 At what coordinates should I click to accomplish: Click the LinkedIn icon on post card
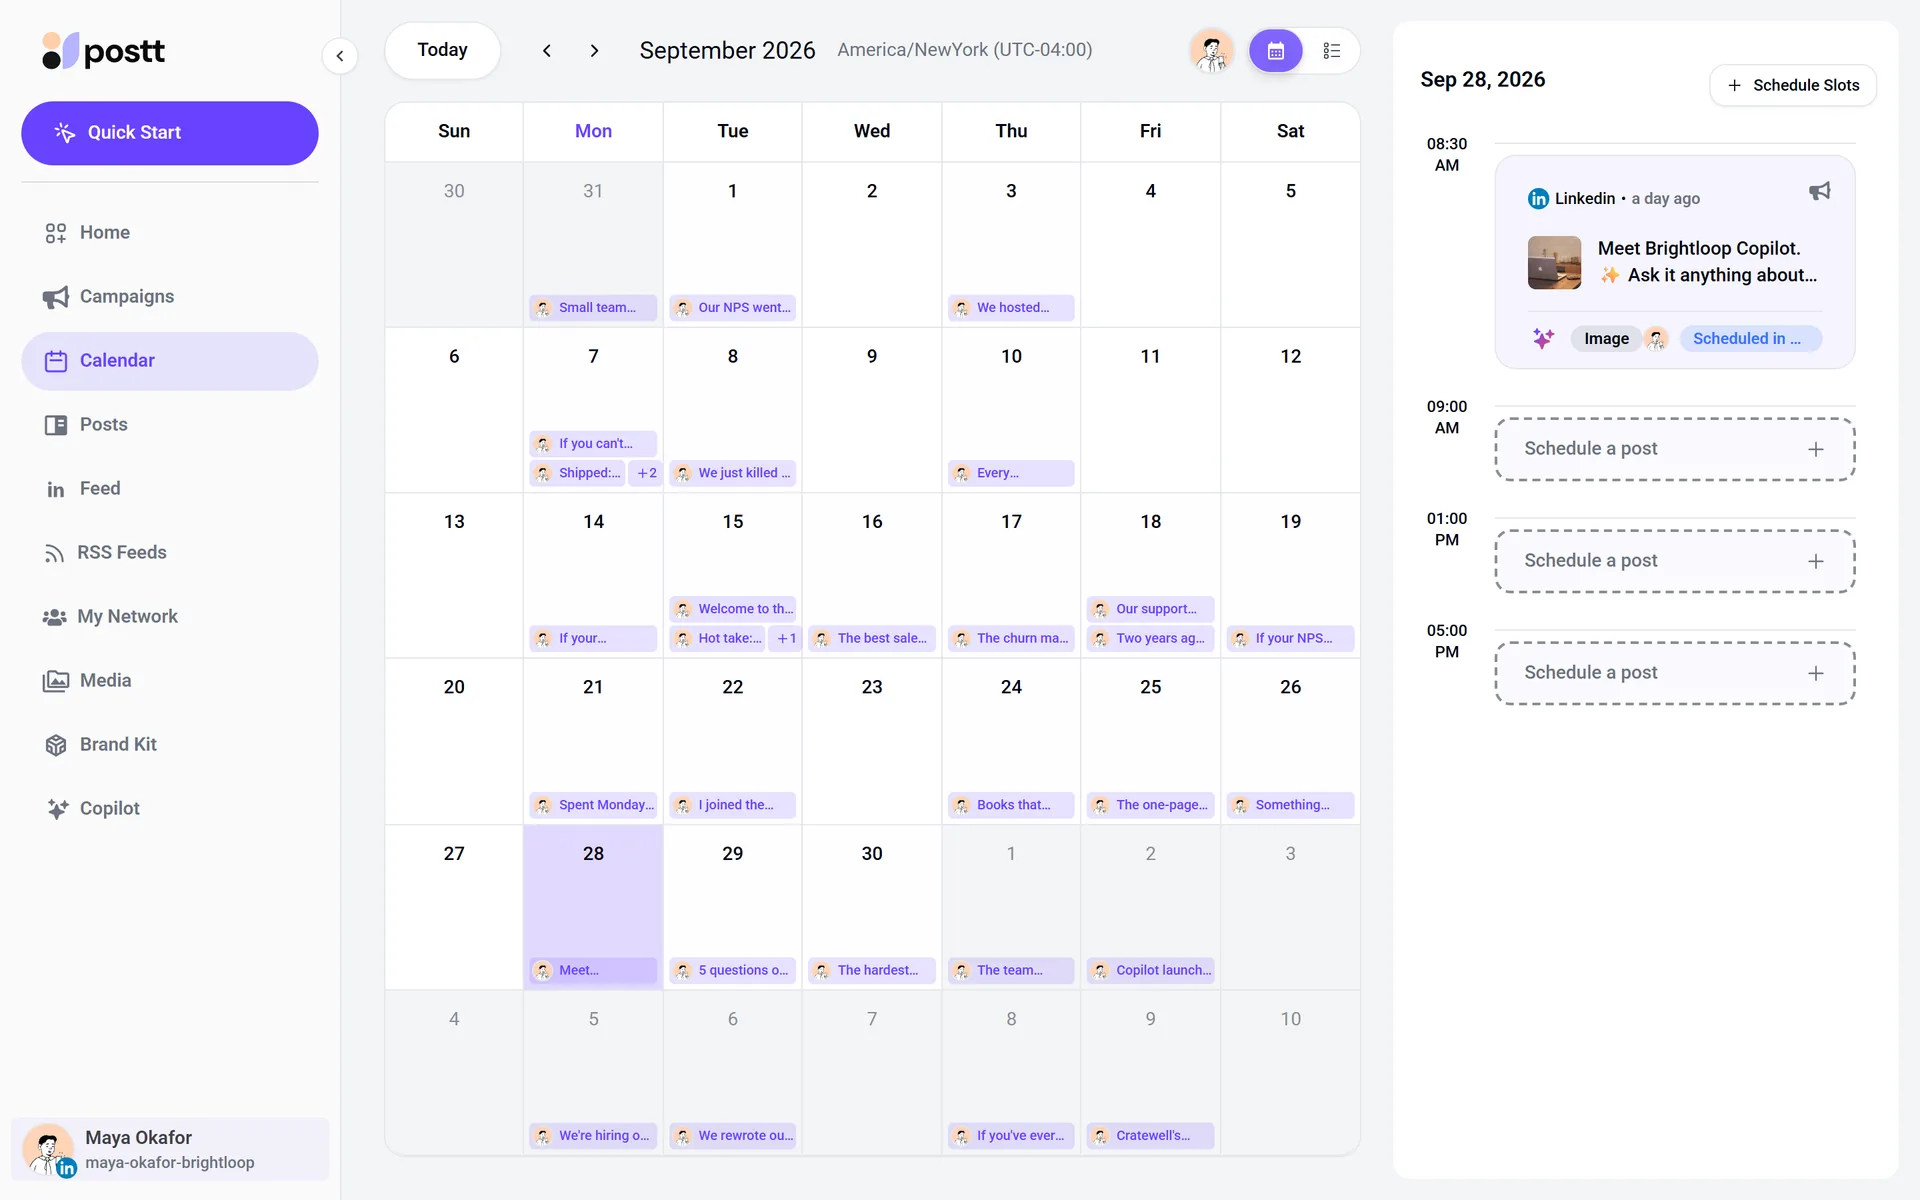click(1538, 199)
